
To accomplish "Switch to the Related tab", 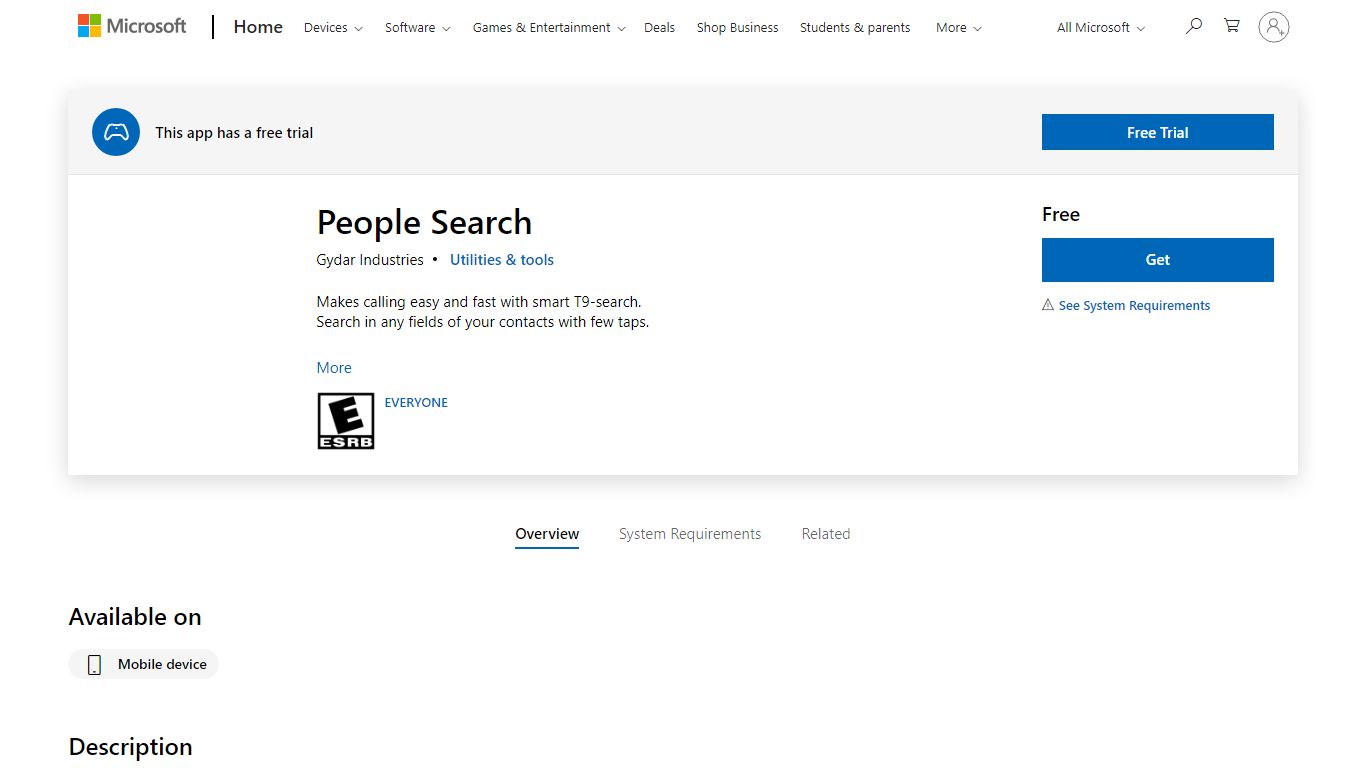I will [826, 534].
